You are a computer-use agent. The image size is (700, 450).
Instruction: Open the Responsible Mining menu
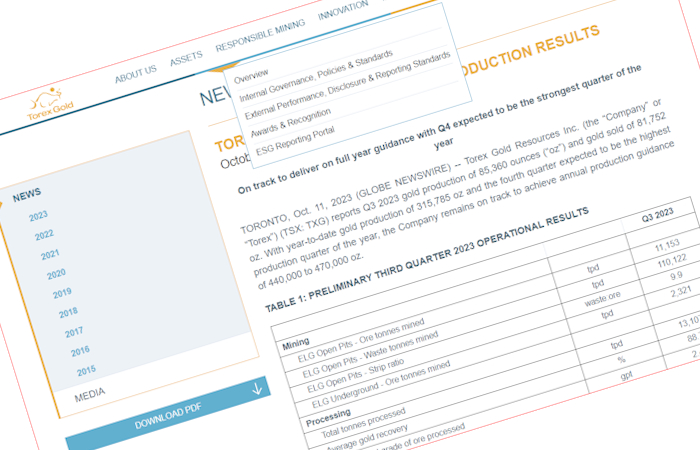[260, 35]
